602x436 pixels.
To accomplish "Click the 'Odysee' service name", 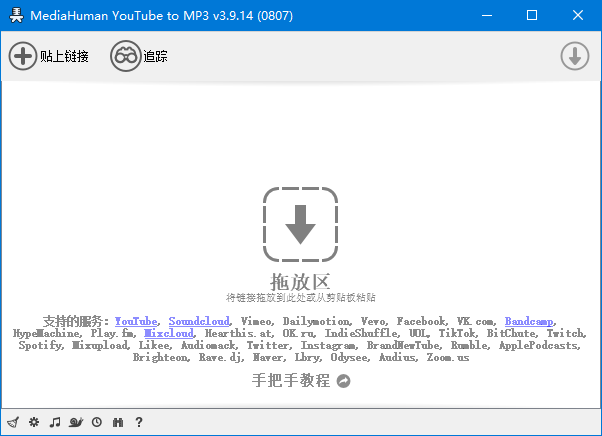I will [349, 357].
